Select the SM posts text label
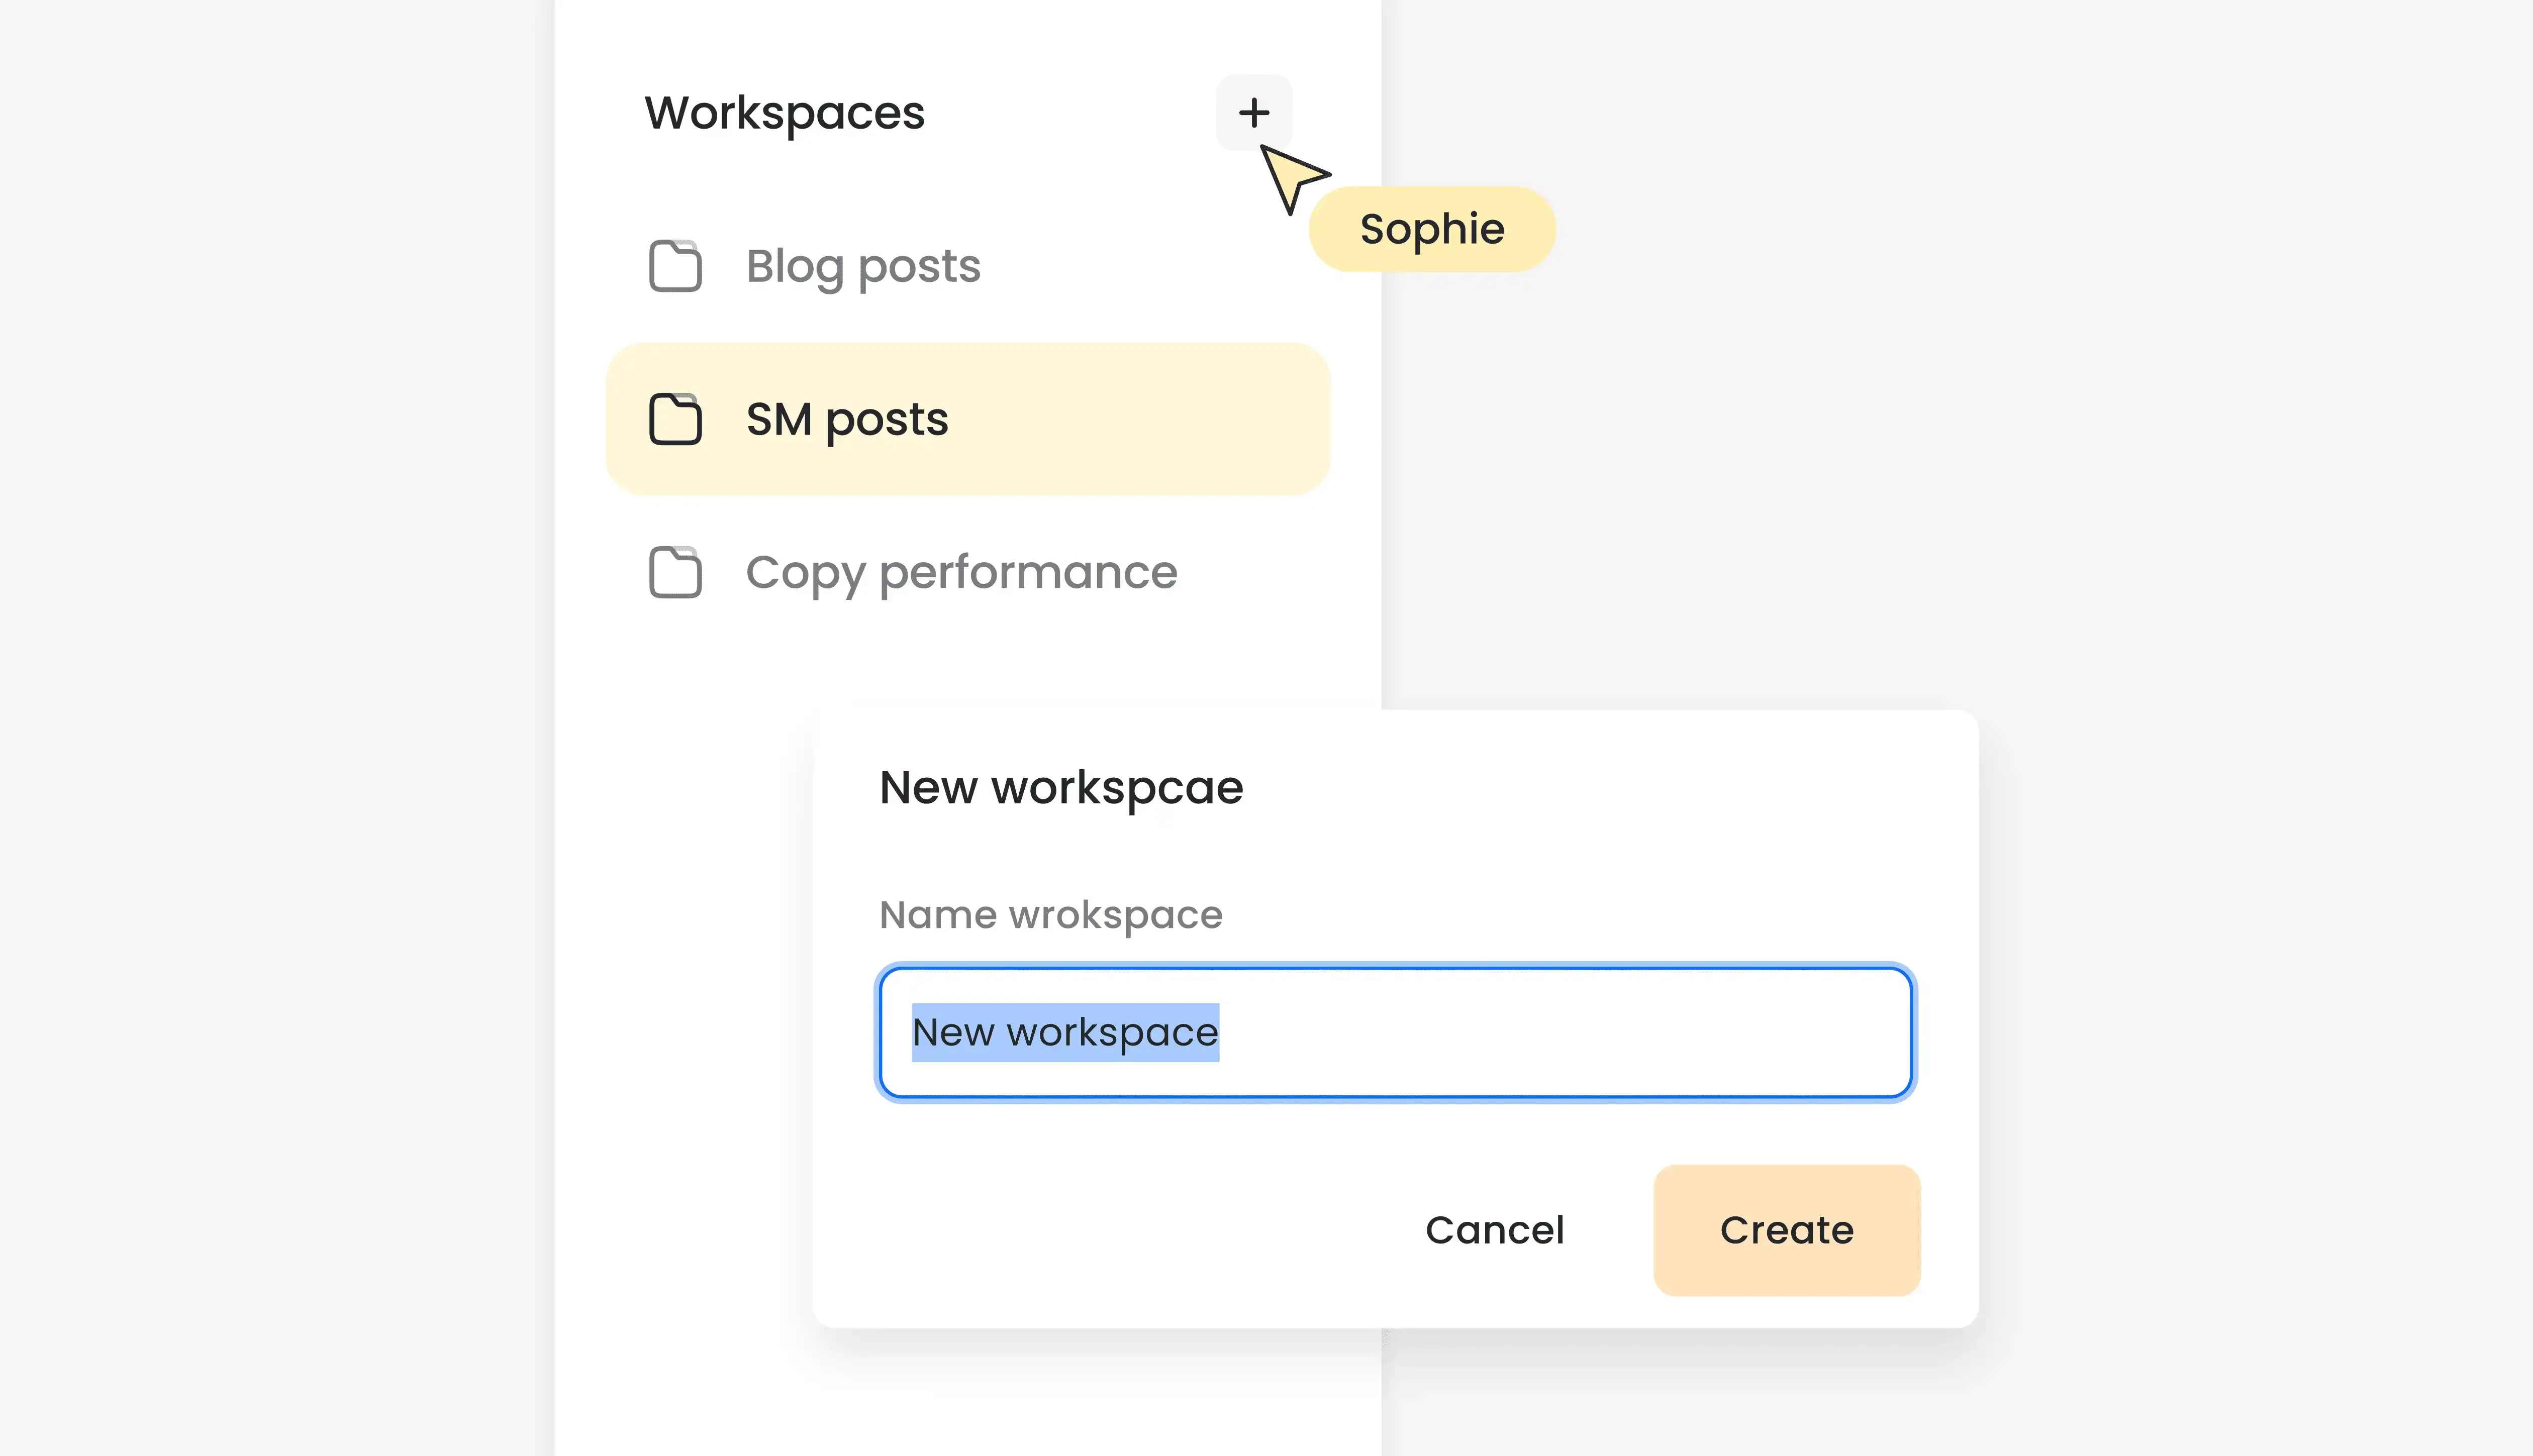The image size is (2533, 1456). click(x=847, y=419)
